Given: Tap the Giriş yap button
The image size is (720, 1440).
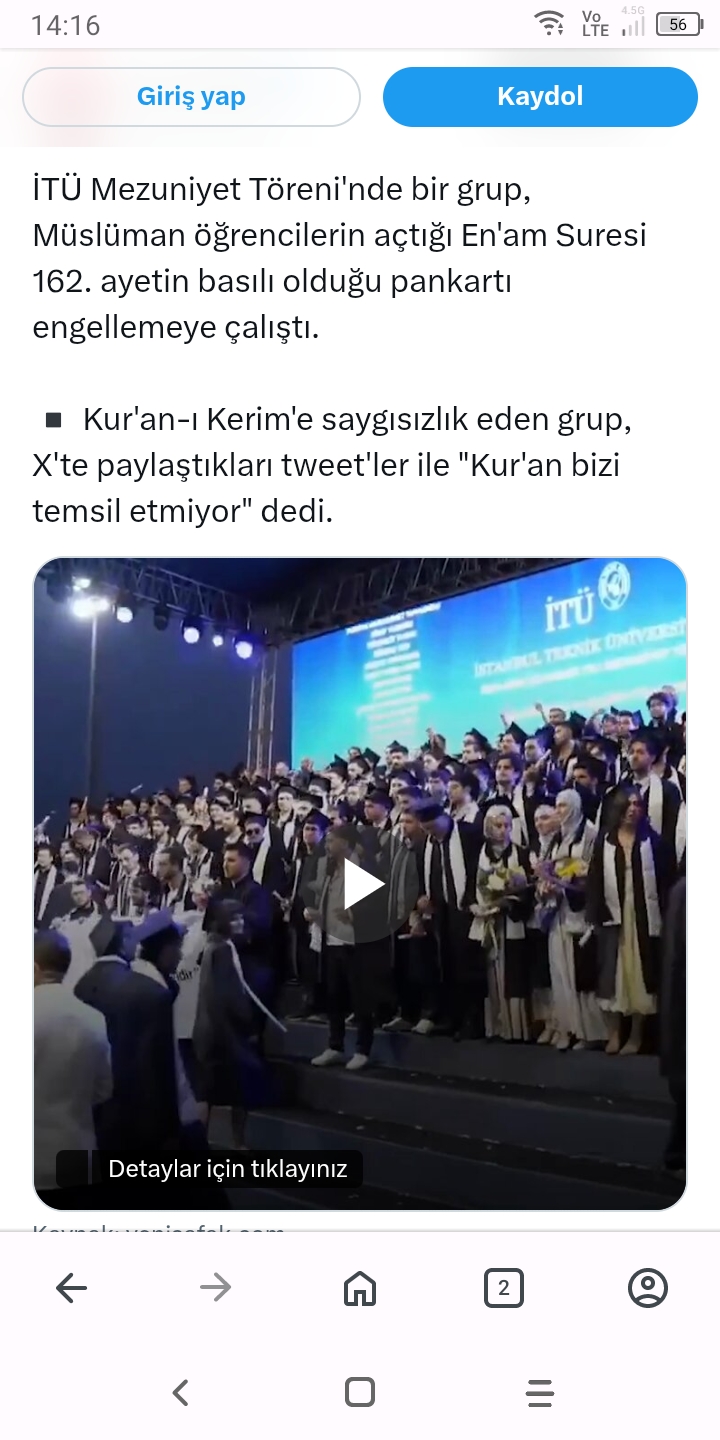Looking at the screenshot, I should (x=191, y=97).
